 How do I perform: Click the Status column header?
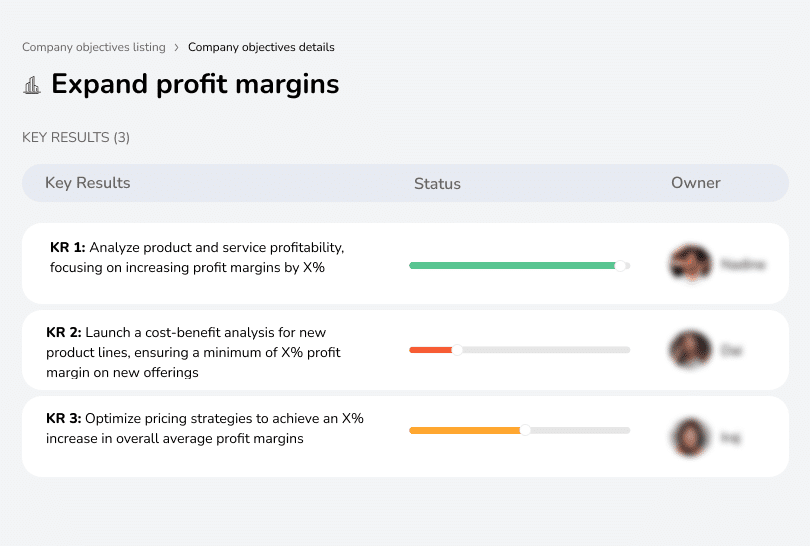[x=437, y=183]
